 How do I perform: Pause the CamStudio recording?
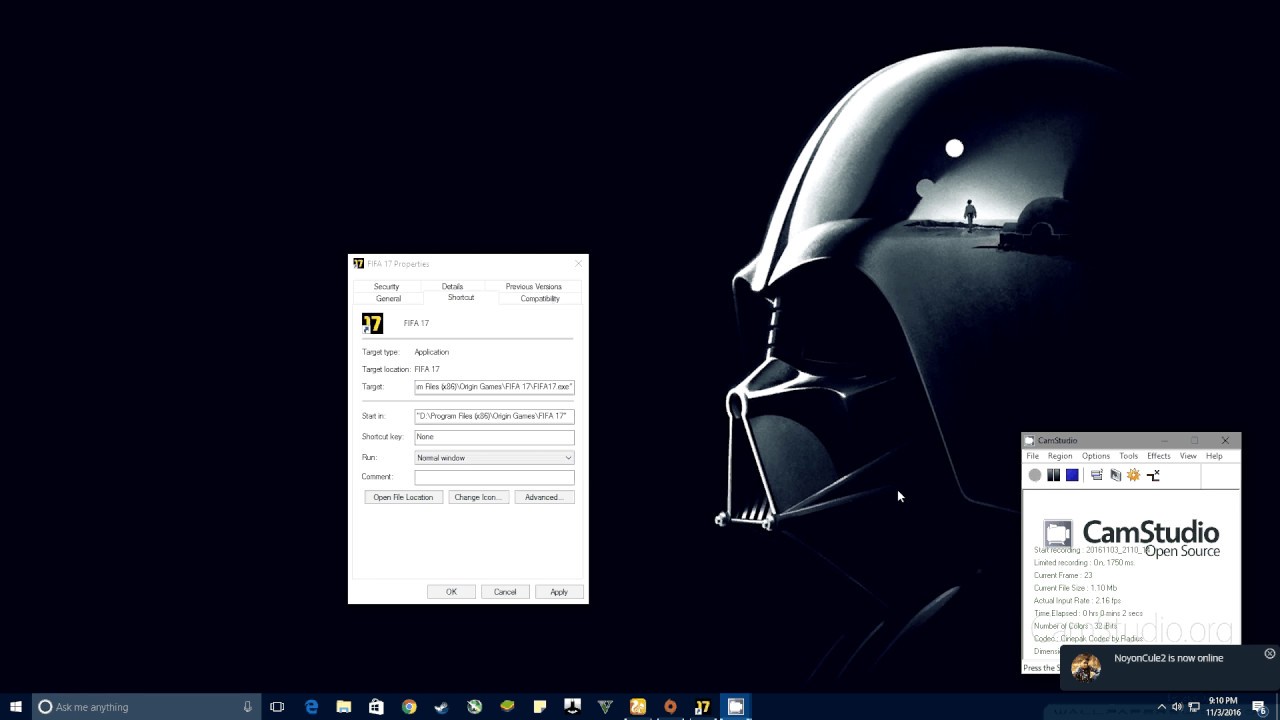(1053, 475)
